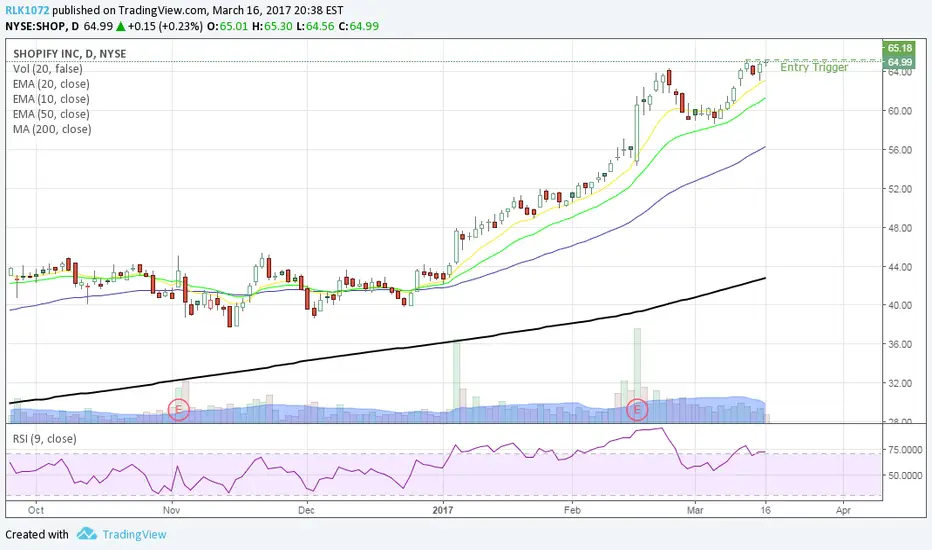Click the 2017 date axis label
Screen dimensions: 932x550
[443, 510]
